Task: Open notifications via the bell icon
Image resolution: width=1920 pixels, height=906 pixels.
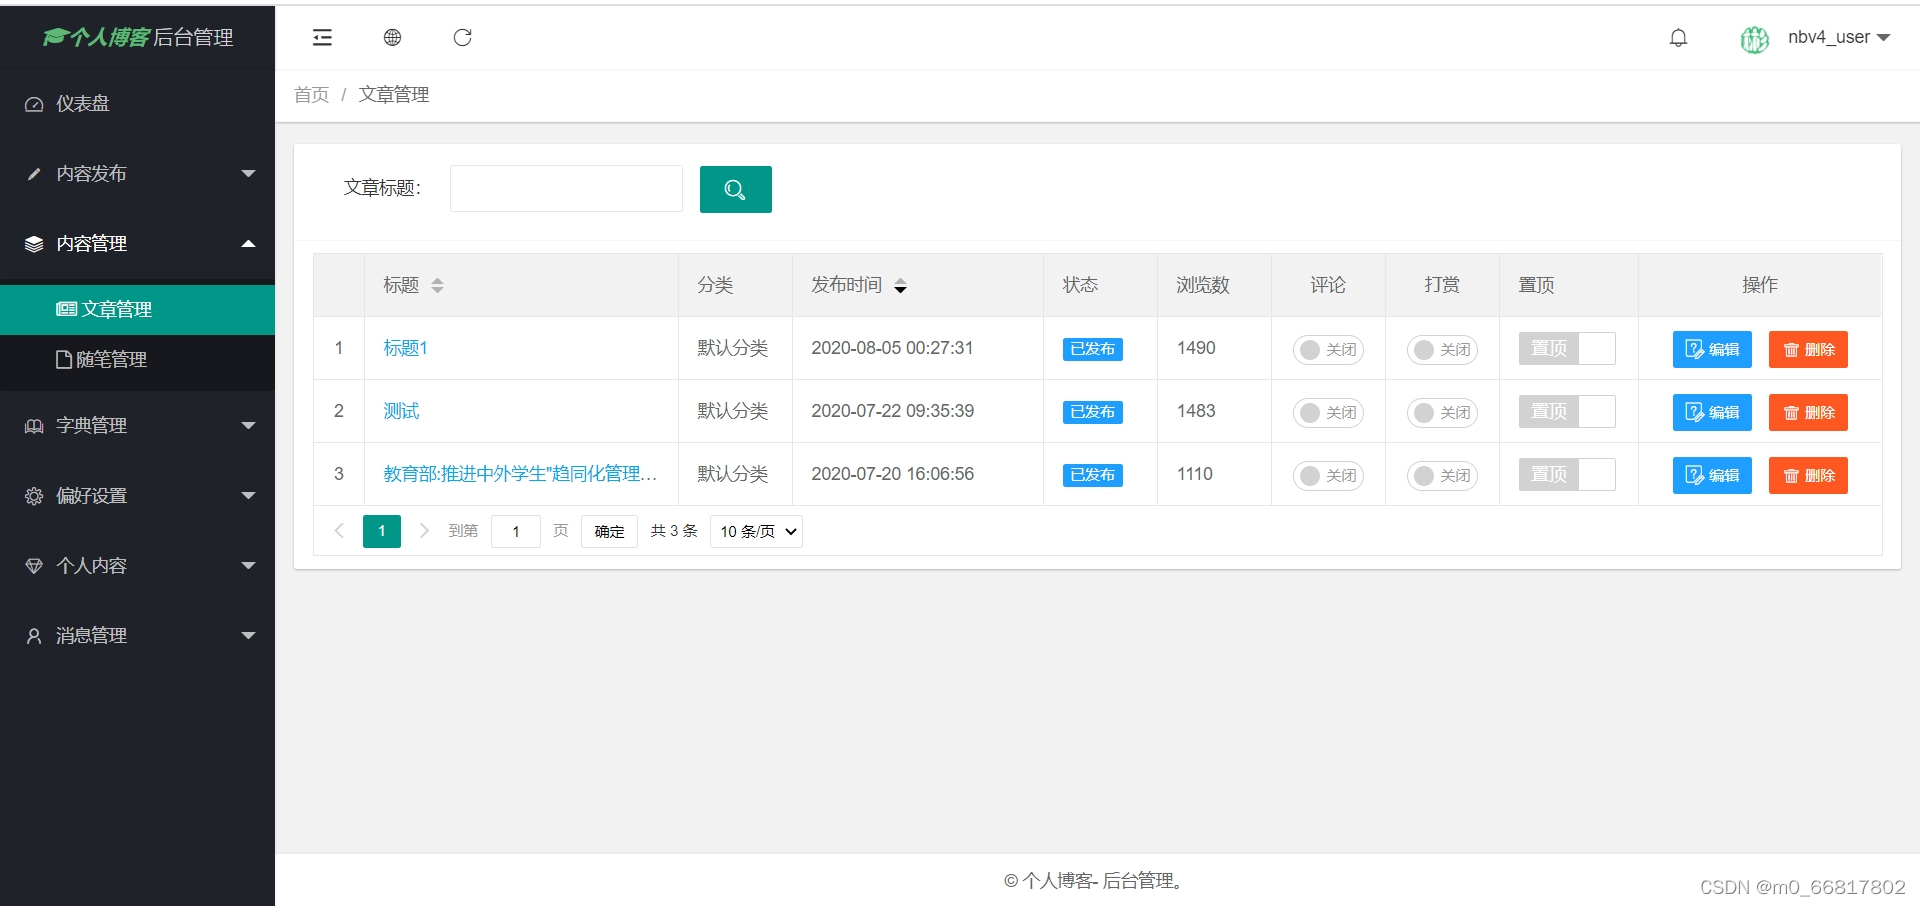Action: point(1678,37)
